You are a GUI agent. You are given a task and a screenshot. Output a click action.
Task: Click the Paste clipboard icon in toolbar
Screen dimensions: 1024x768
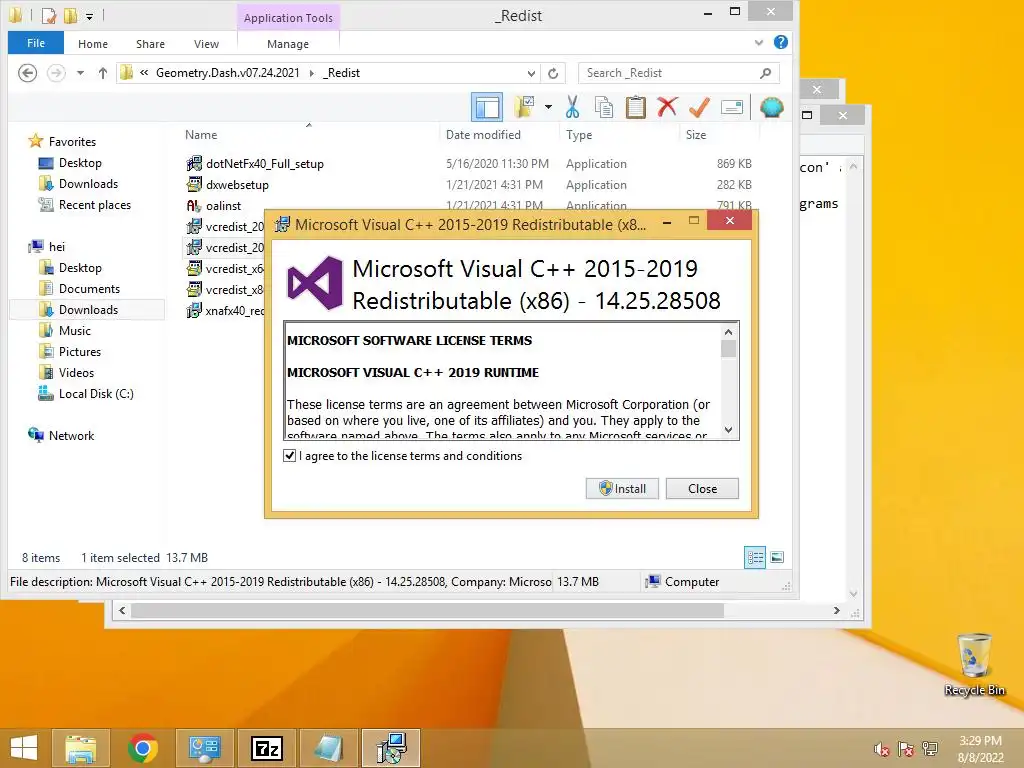[x=635, y=107]
